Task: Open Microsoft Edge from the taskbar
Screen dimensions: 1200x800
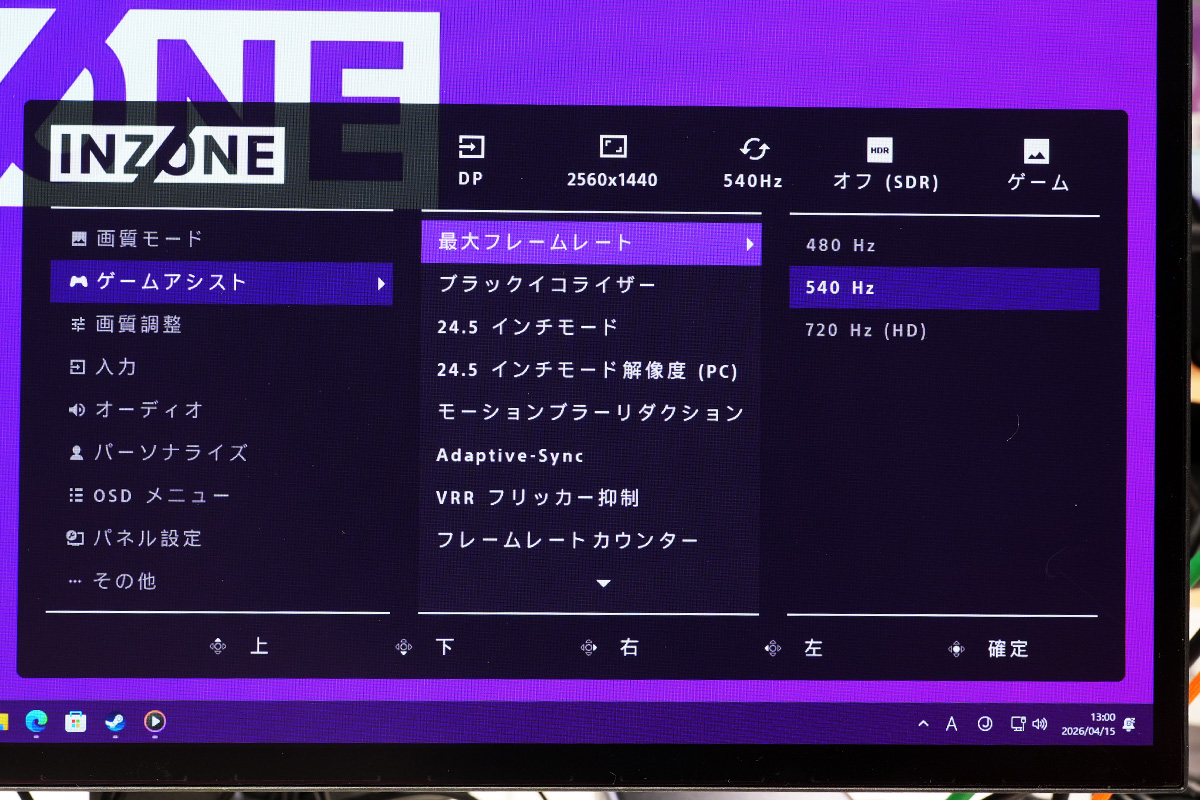Action: (37, 721)
